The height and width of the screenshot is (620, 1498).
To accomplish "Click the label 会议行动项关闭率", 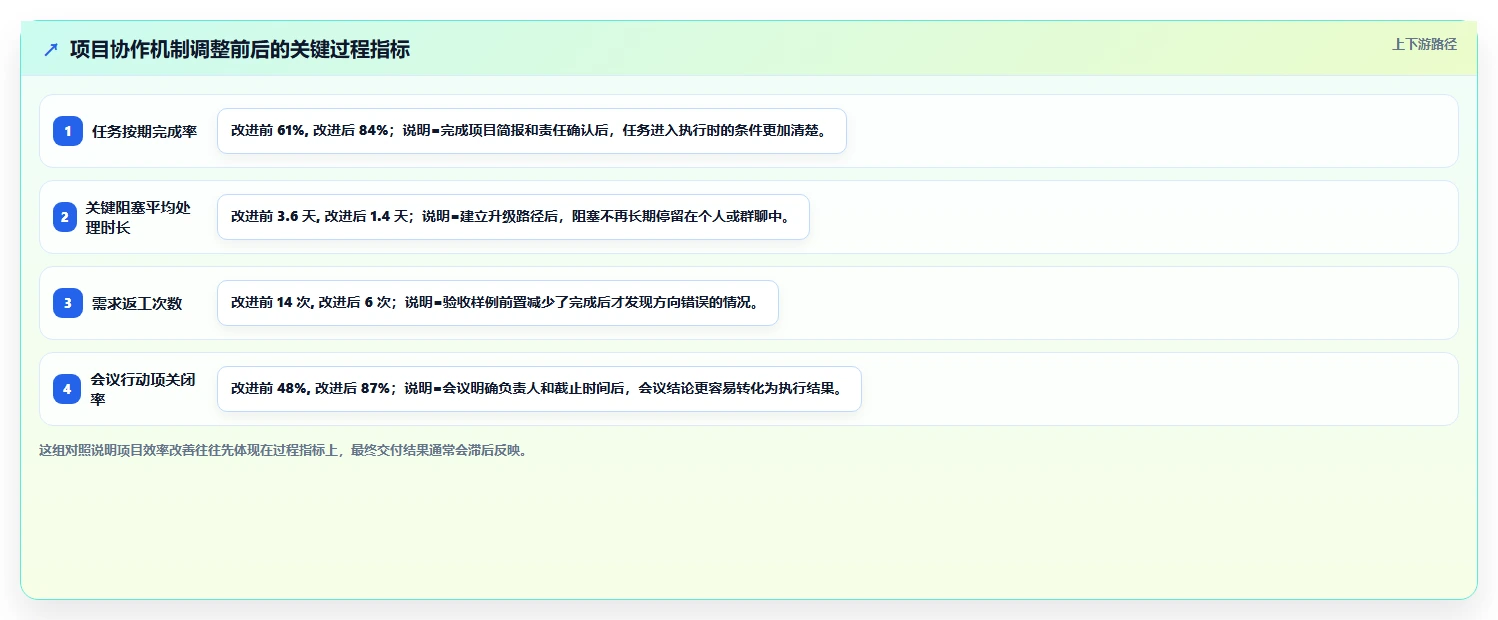I will click(x=142, y=389).
